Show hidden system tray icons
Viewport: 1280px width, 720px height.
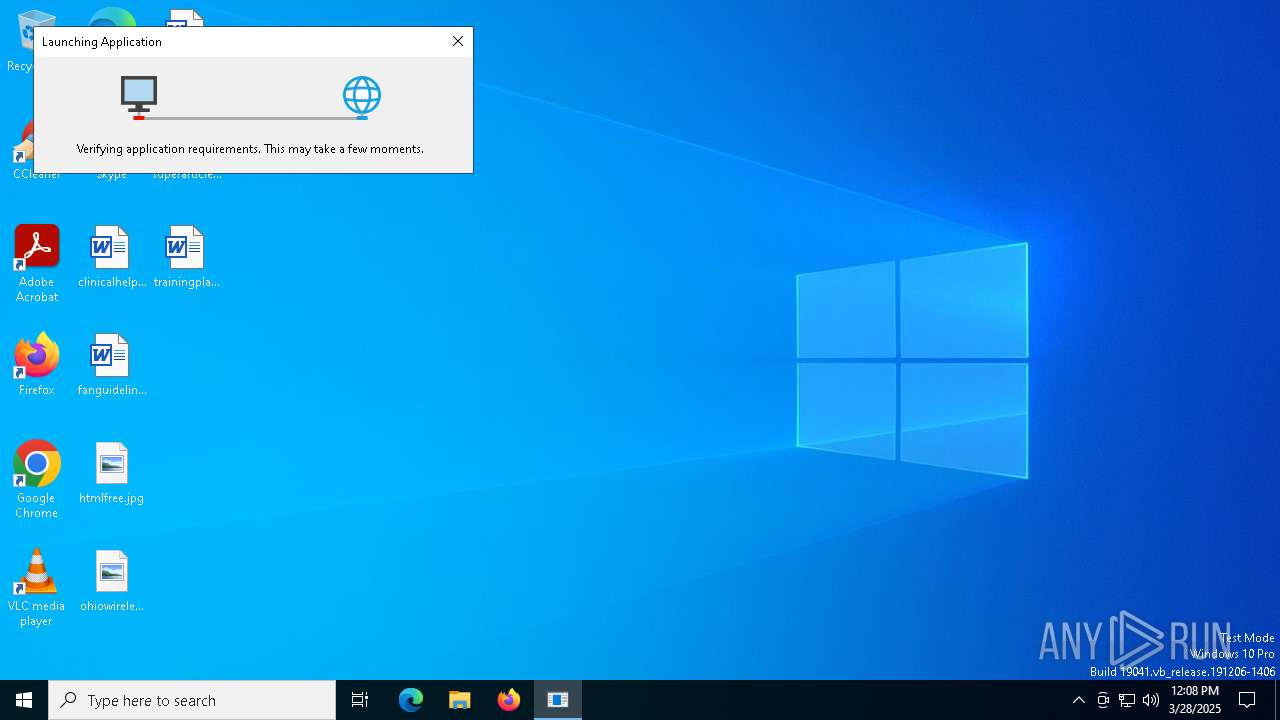coord(1079,700)
